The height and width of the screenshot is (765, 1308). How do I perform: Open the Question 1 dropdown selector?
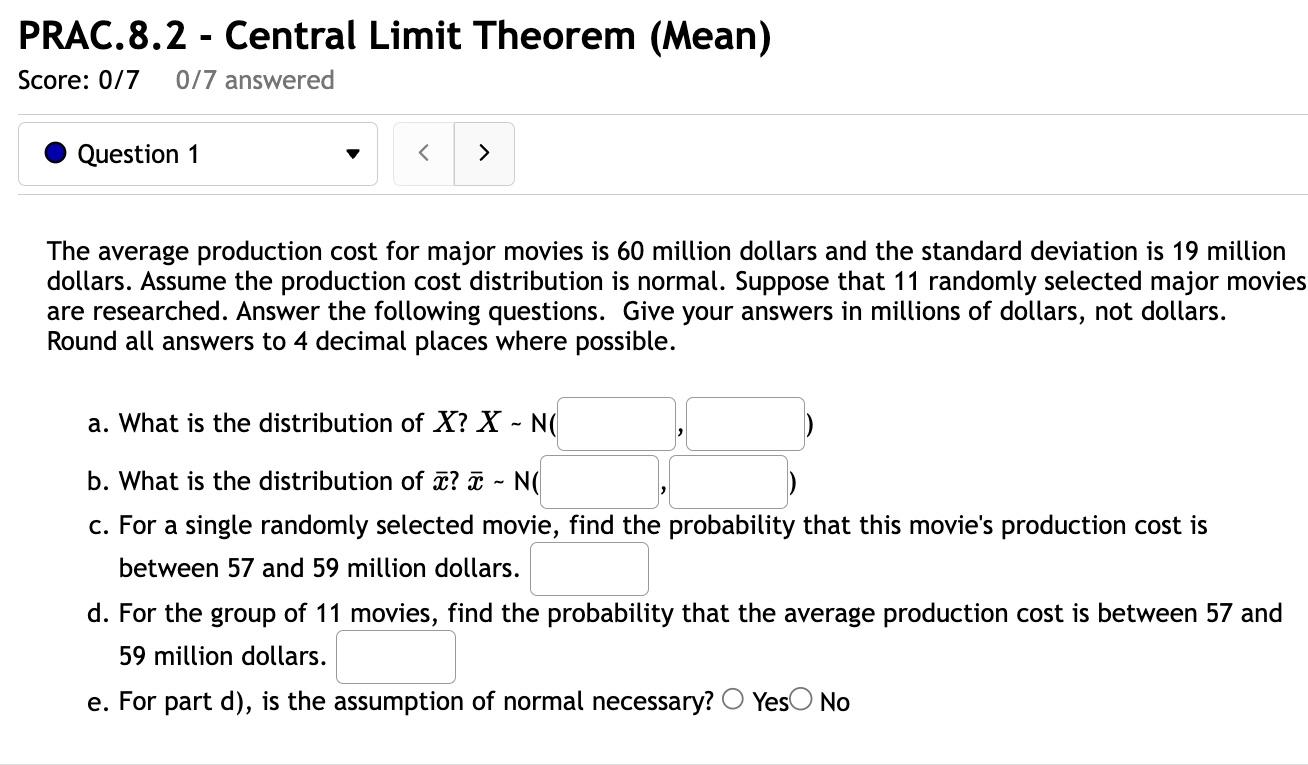pyautogui.click(x=197, y=153)
